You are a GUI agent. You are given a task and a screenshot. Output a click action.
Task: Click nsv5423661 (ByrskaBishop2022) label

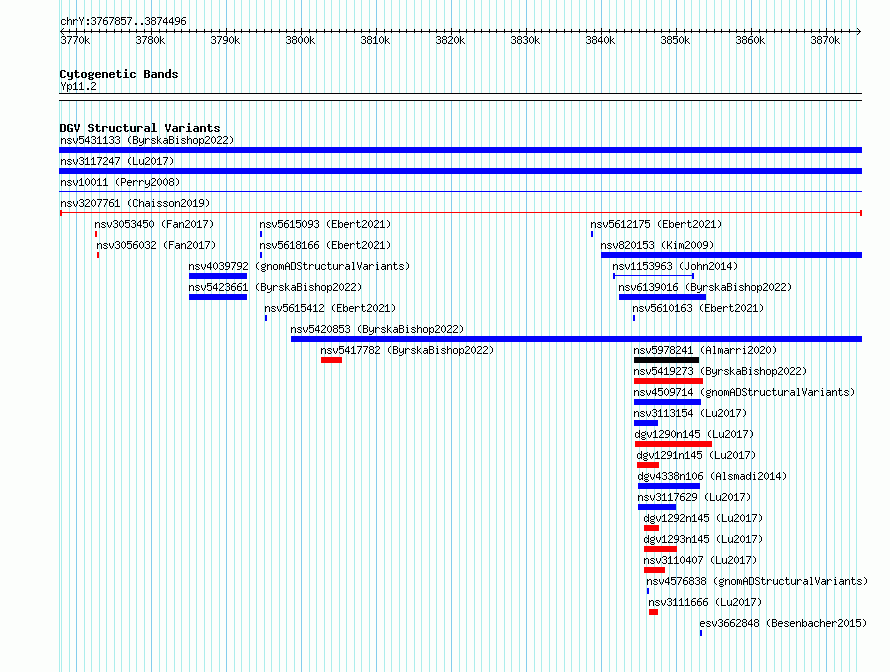pos(275,287)
